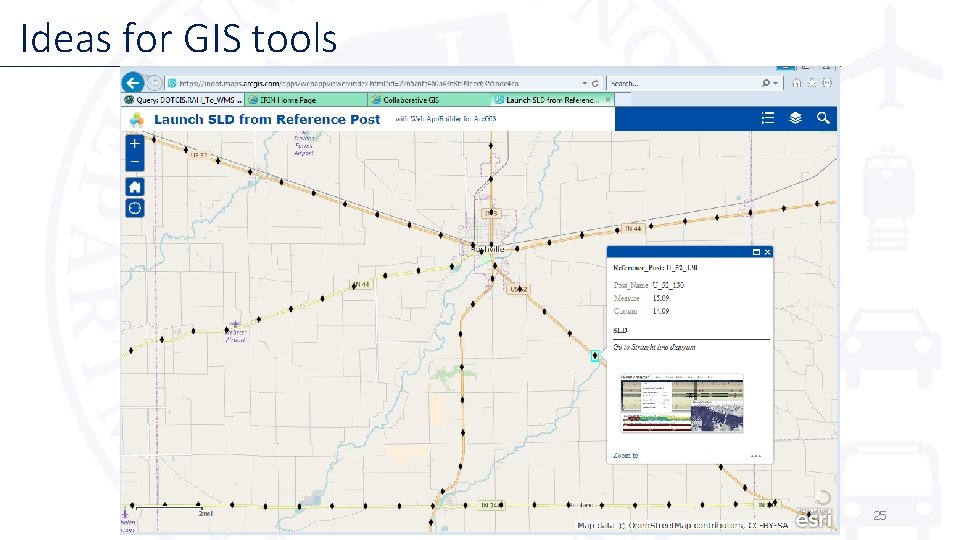
Task: Click the magnifier icon in browser search box
Action: 765,83
